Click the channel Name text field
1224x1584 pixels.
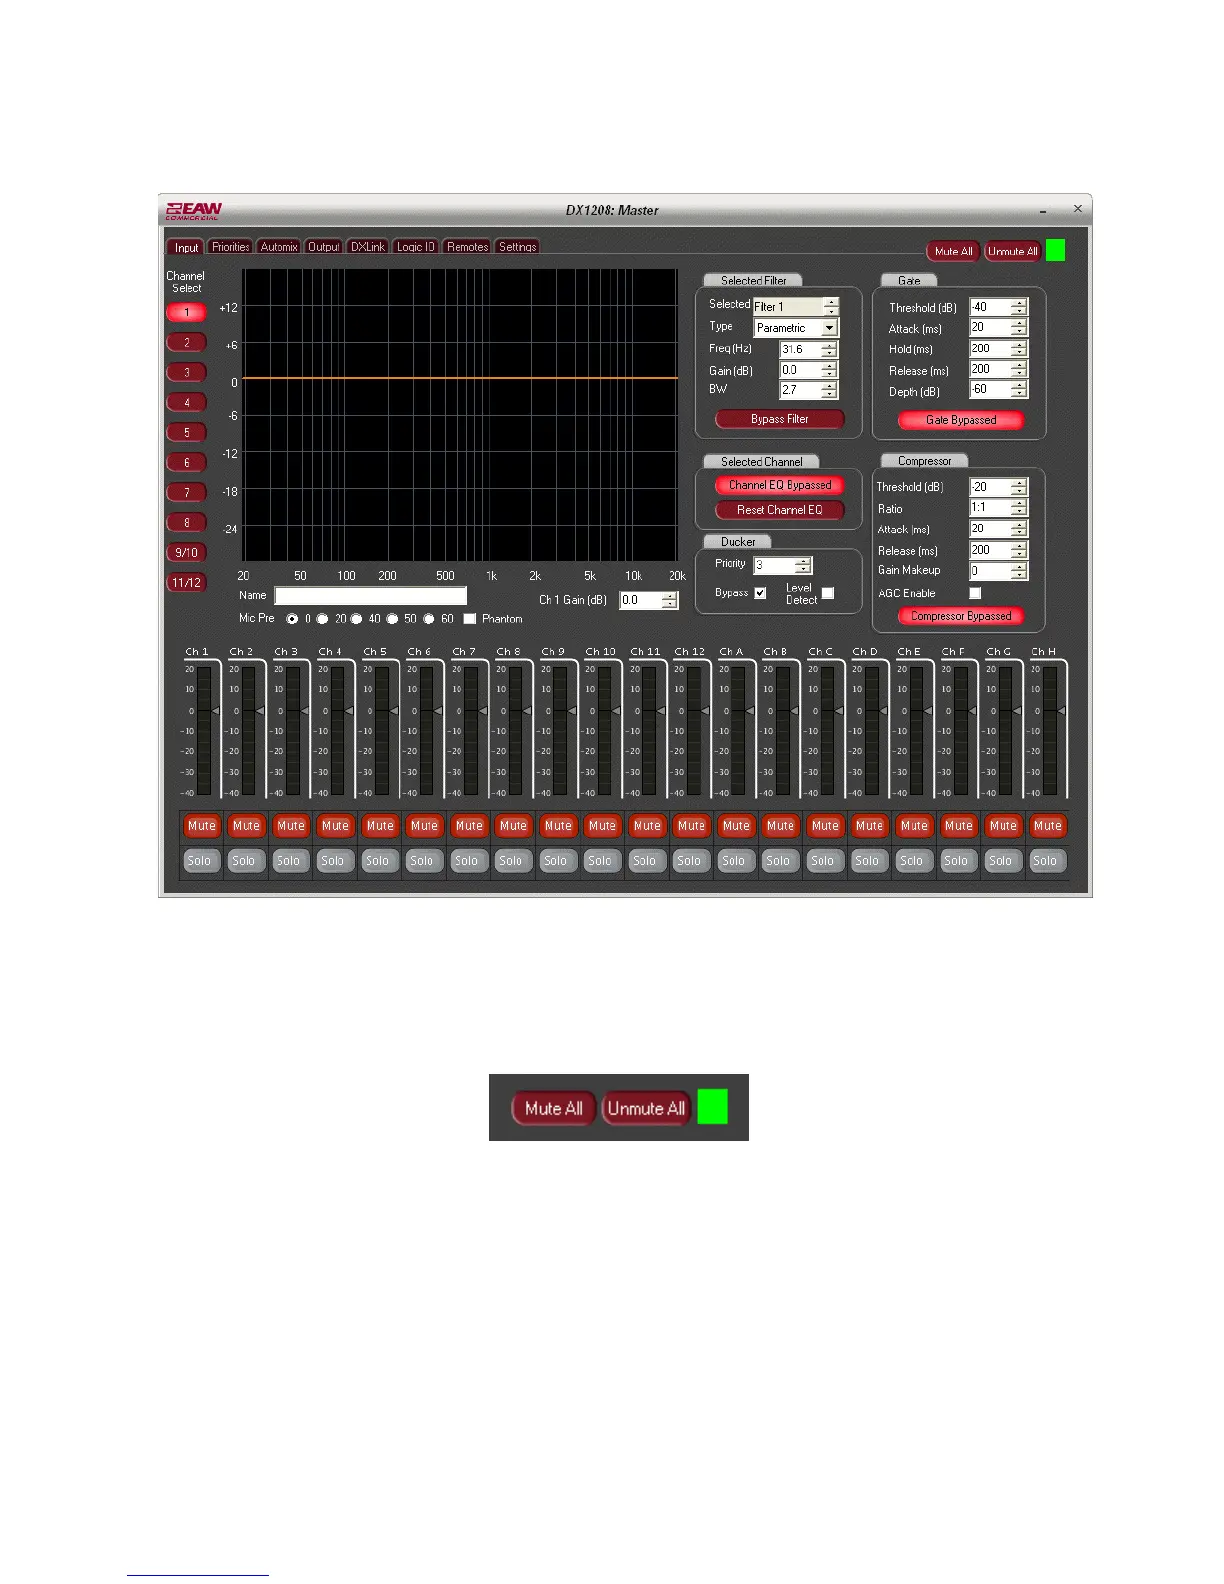click(x=371, y=596)
